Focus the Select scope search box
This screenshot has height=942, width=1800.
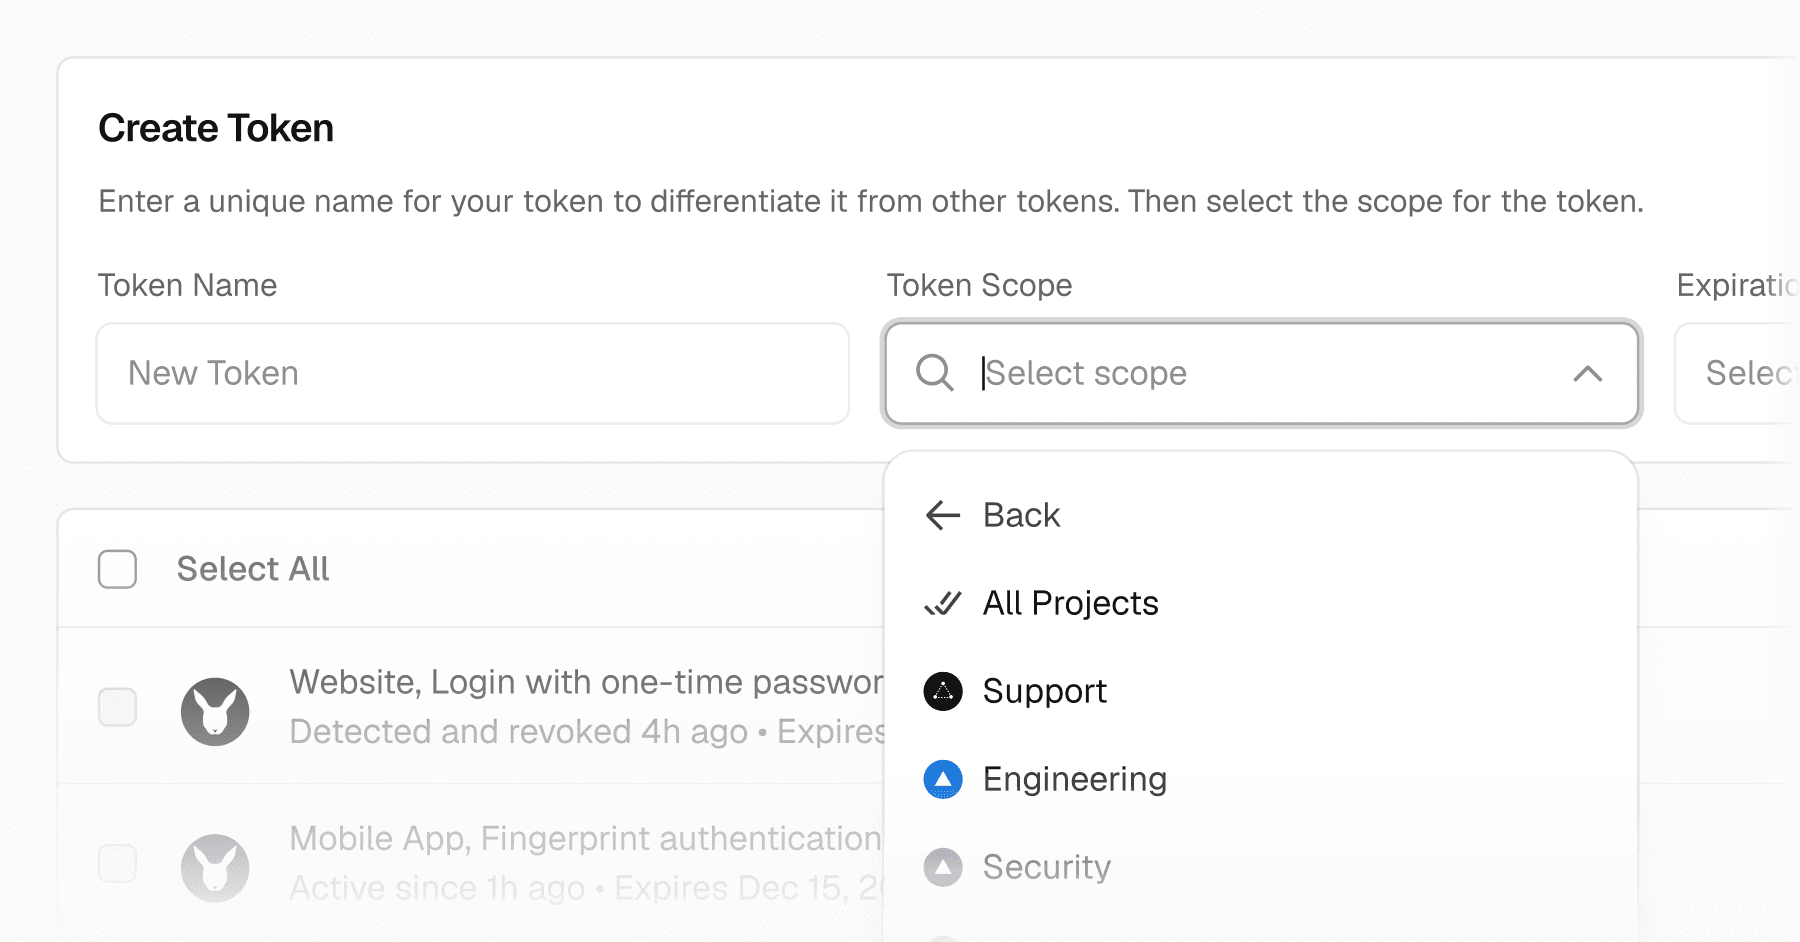tap(1262, 373)
